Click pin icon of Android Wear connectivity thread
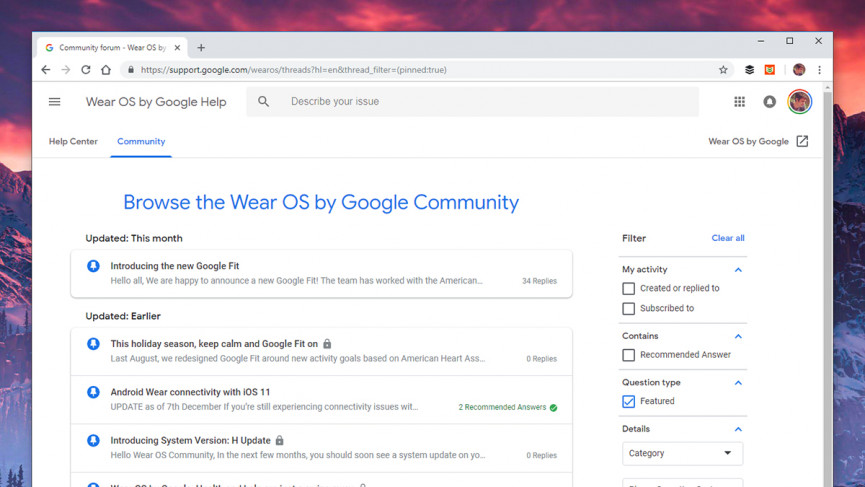 [93, 393]
